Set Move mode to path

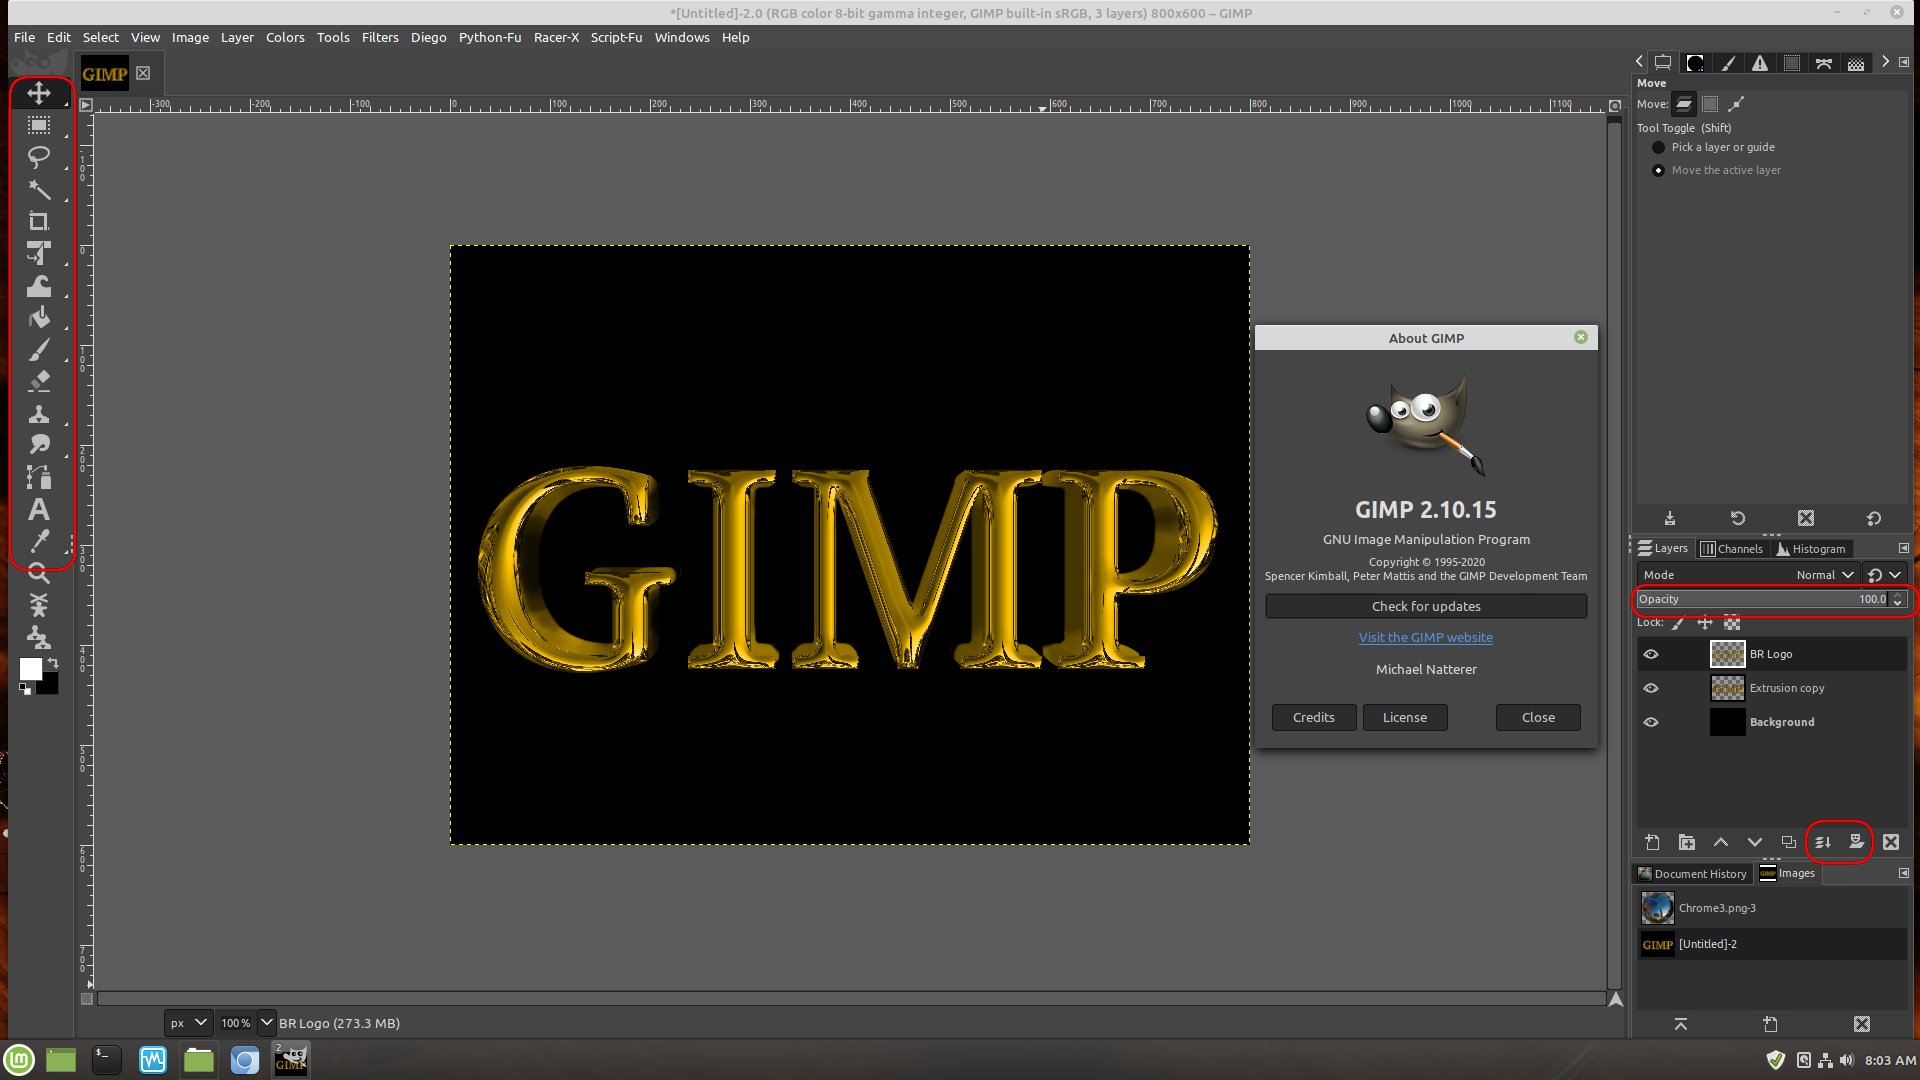tap(1737, 104)
